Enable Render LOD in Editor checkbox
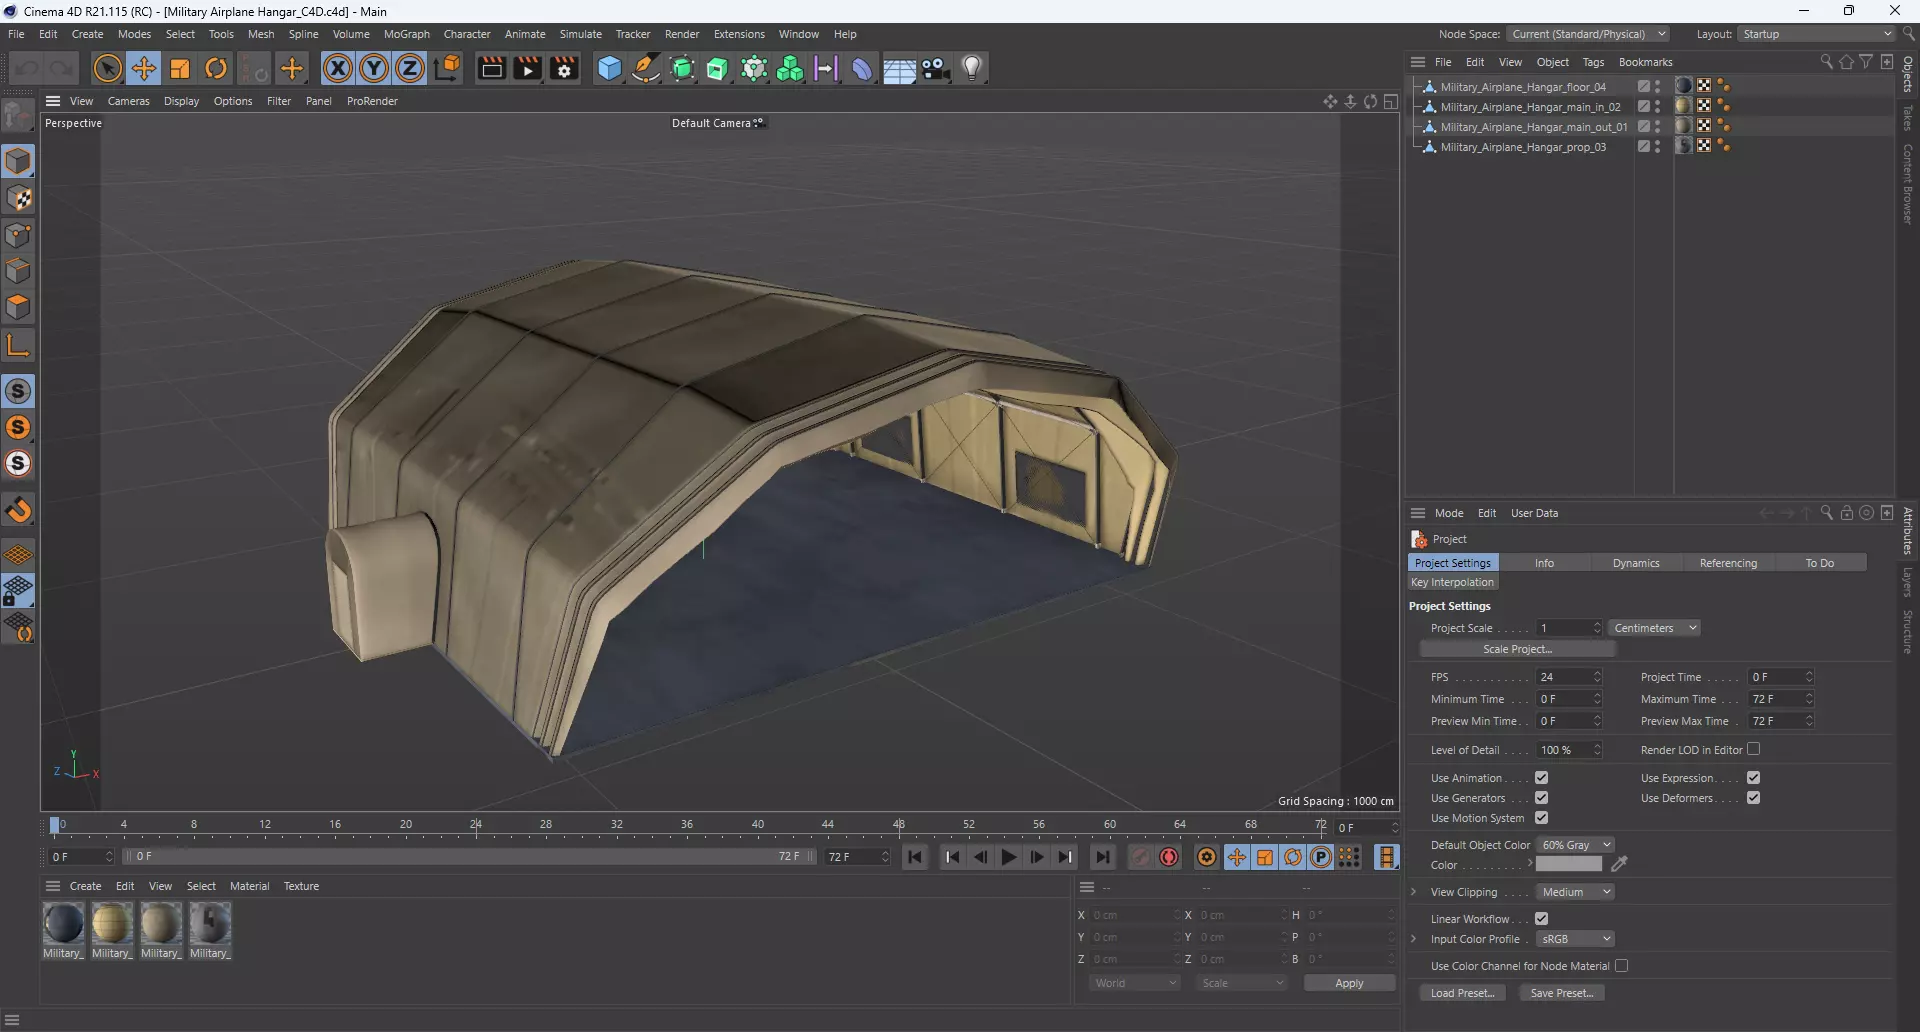The width and height of the screenshot is (1920, 1032). click(1753, 749)
